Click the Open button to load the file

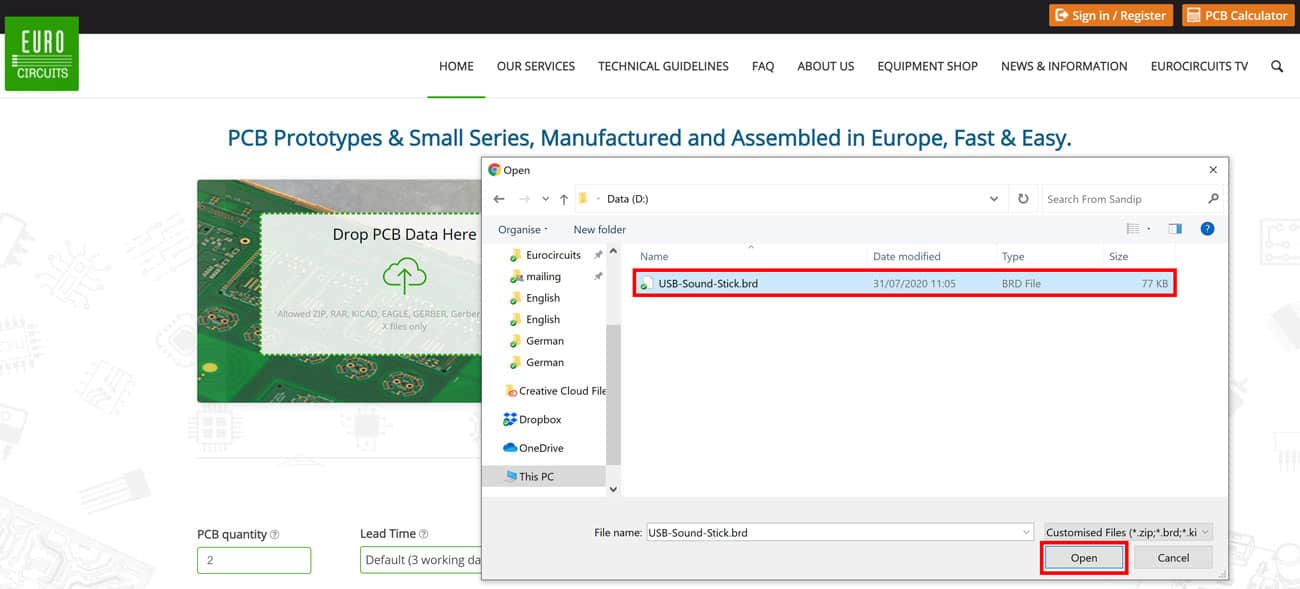(1083, 557)
